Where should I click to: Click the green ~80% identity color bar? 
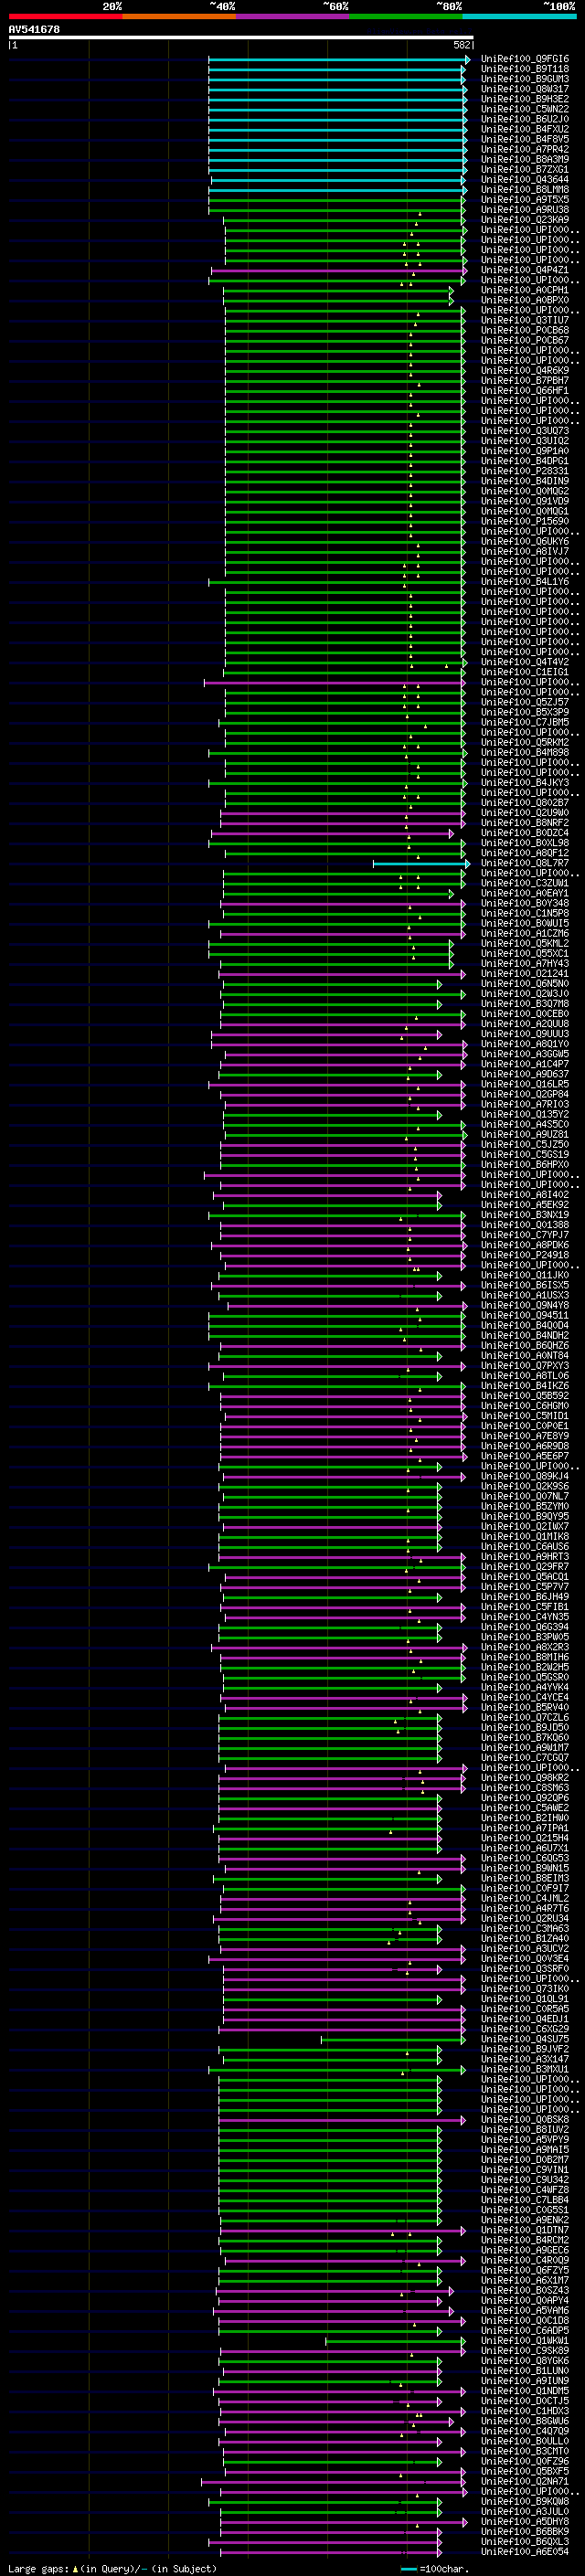(406, 16)
